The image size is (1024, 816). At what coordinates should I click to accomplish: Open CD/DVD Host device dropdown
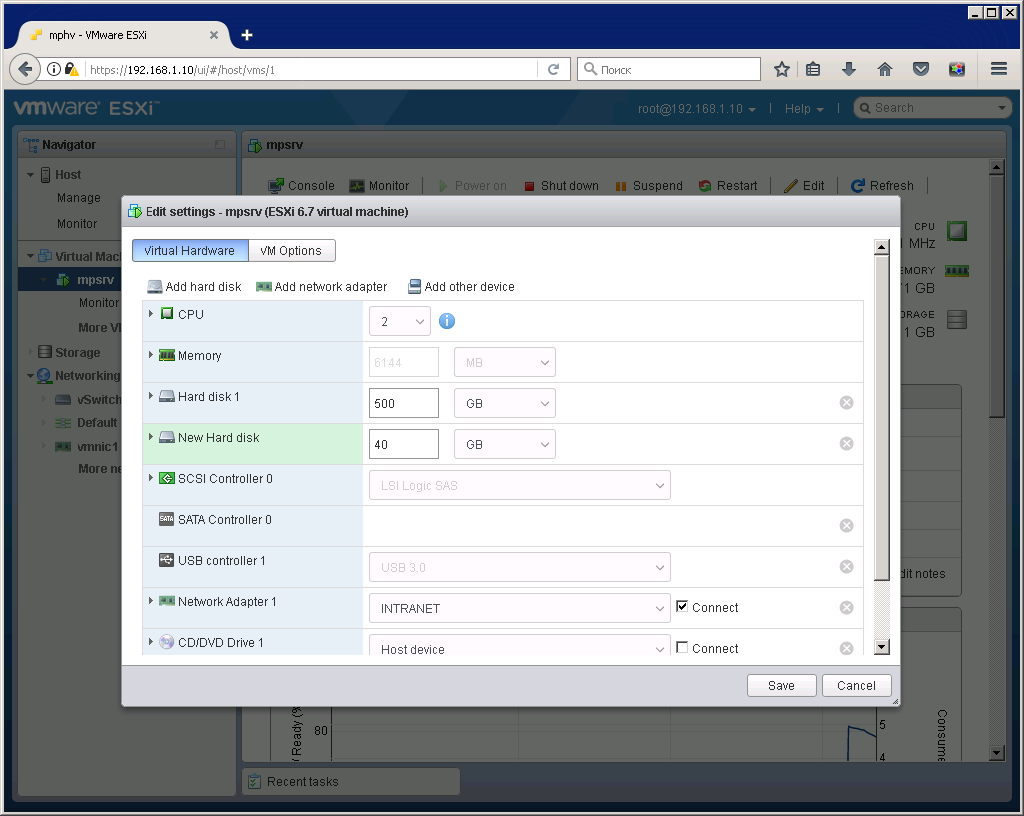click(520, 646)
